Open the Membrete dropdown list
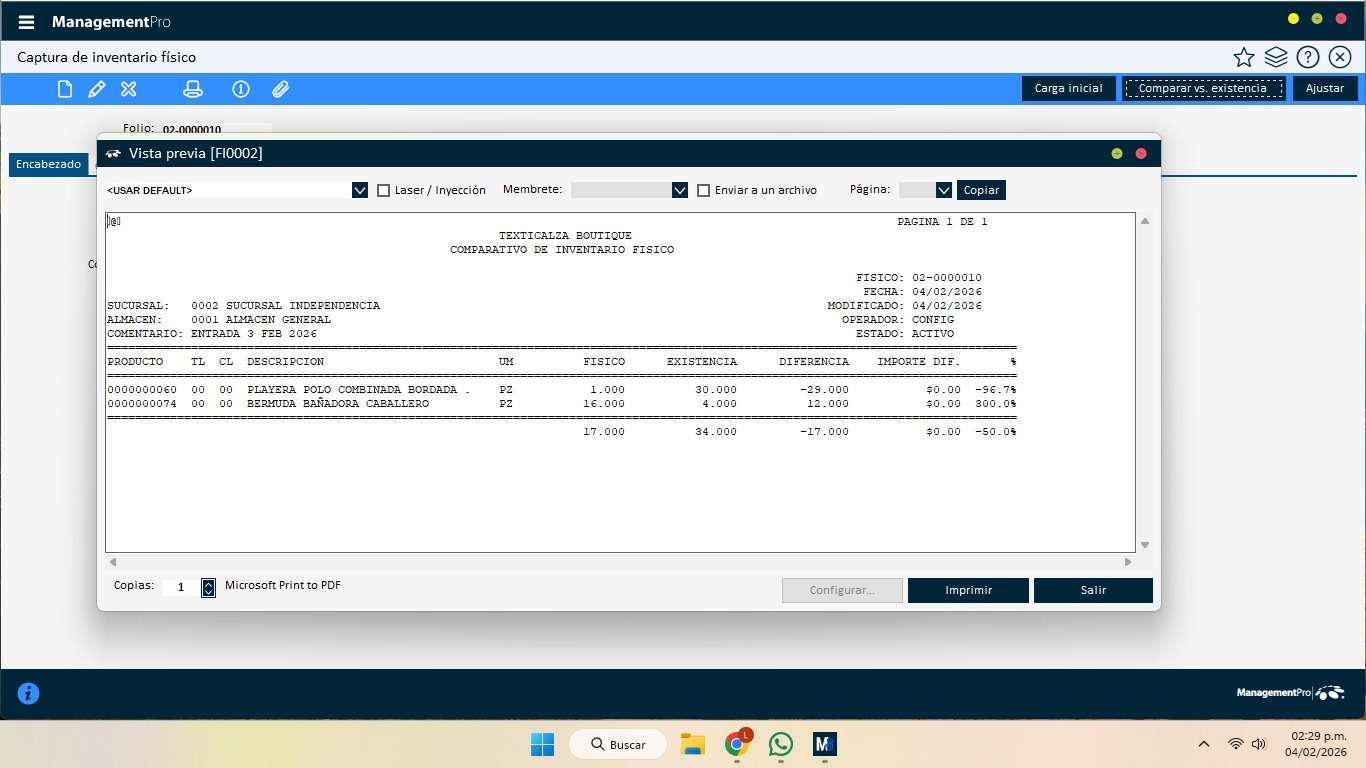1366x768 pixels. click(680, 190)
